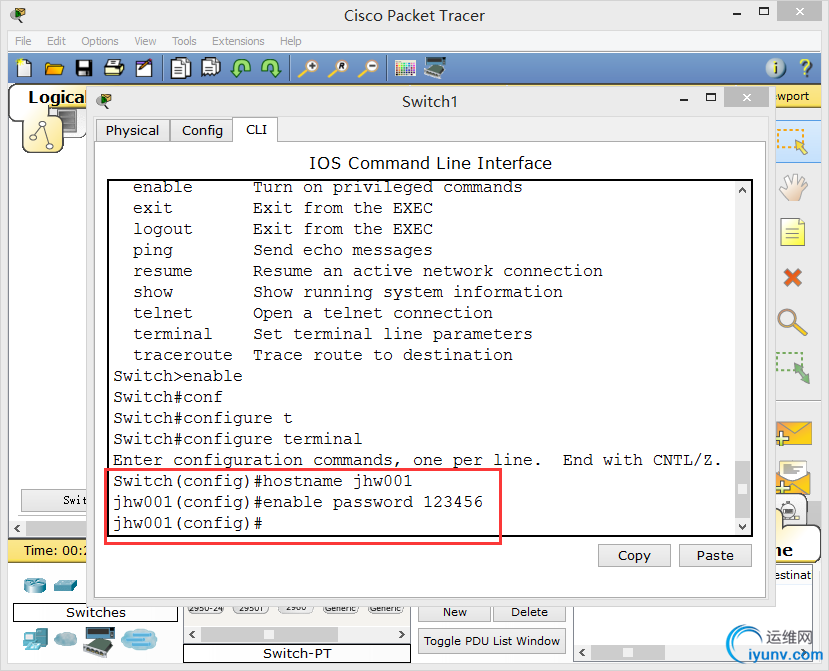Save the network with the floppy icon

click(x=84, y=68)
